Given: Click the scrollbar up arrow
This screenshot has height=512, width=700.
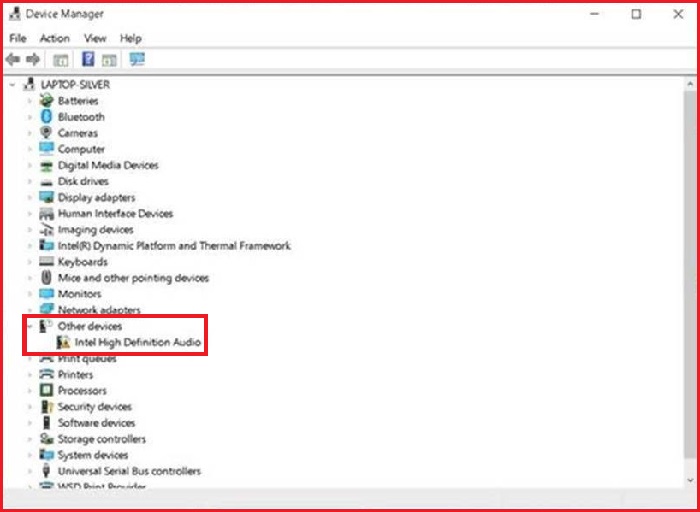Looking at the screenshot, I should coord(690,84).
